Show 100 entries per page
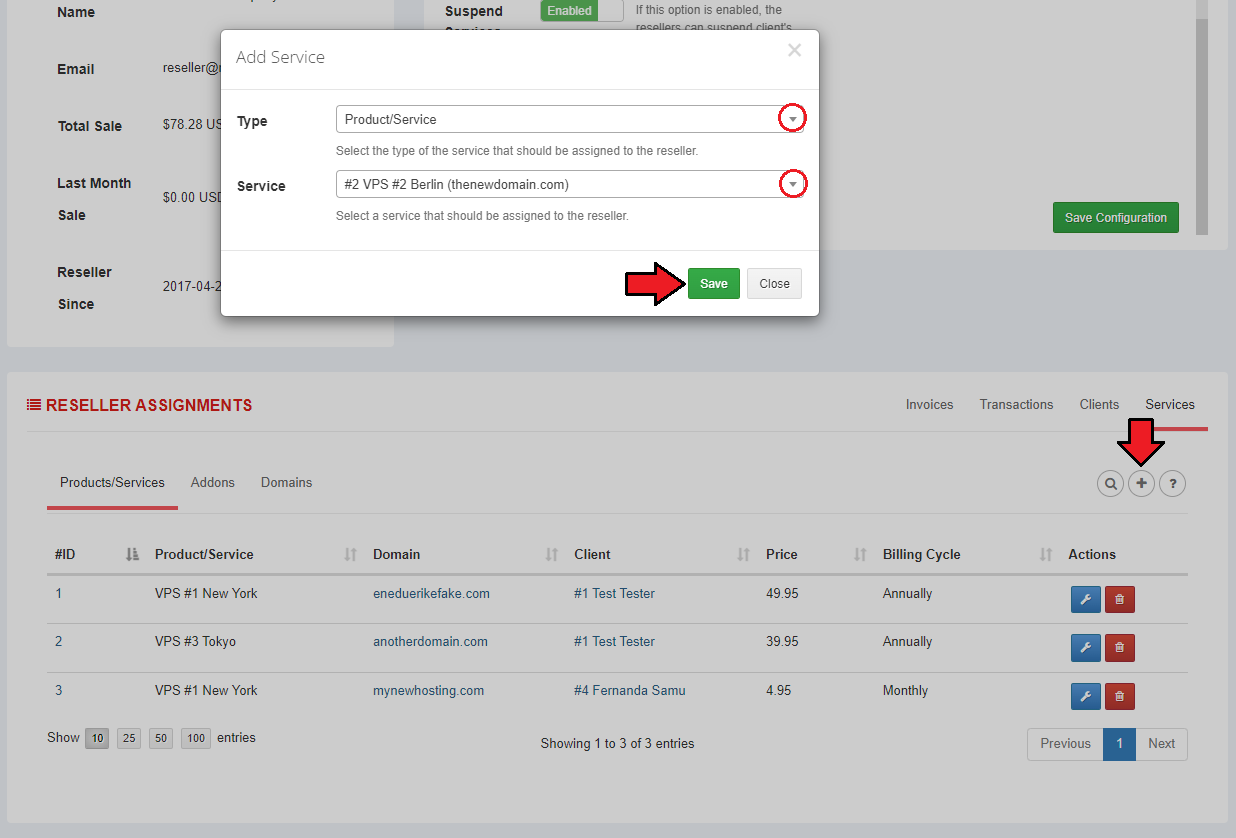1236x838 pixels. [x=196, y=739]
